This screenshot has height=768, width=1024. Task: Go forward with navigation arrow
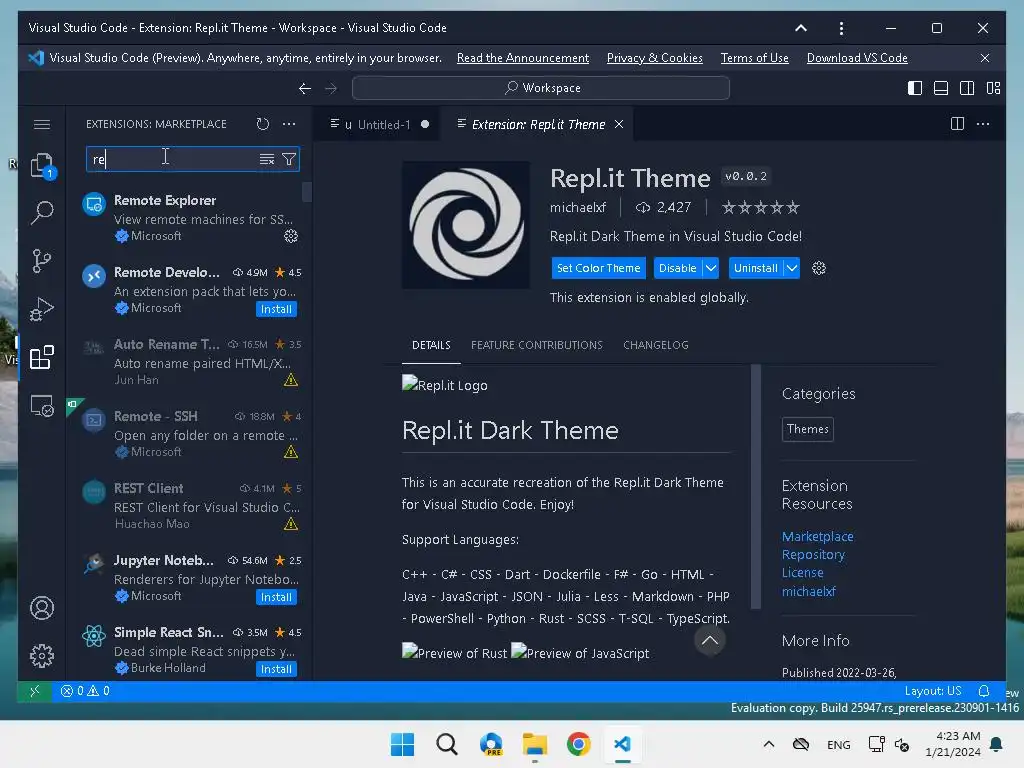[331, 88]
